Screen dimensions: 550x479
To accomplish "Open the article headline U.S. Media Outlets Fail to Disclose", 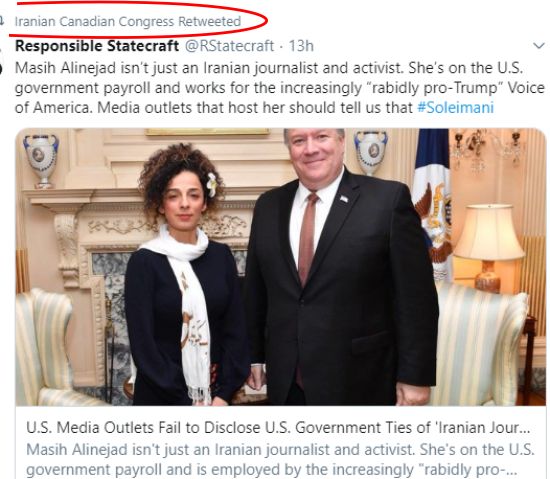I will pos(278,427).
